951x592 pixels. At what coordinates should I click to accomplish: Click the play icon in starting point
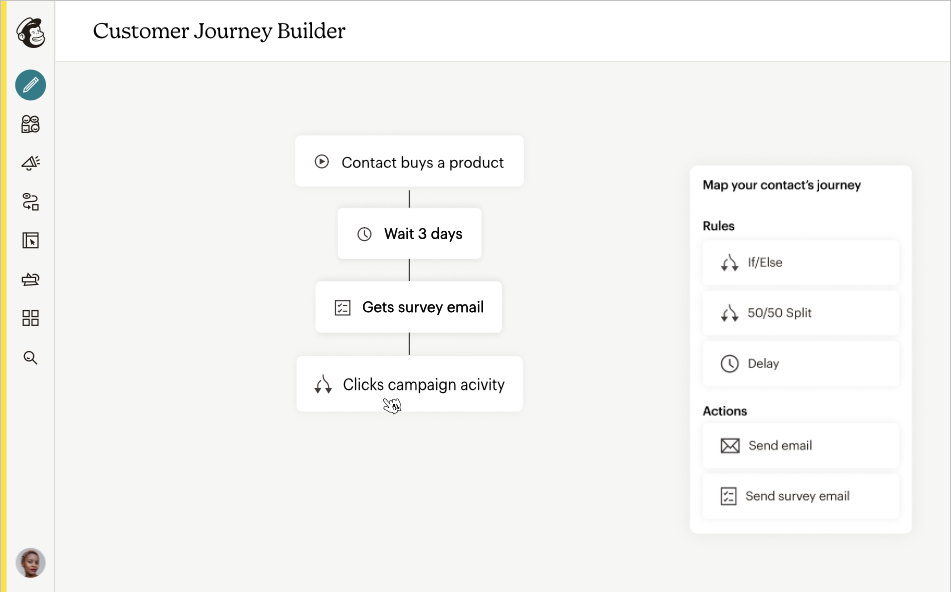click(321, 161)
